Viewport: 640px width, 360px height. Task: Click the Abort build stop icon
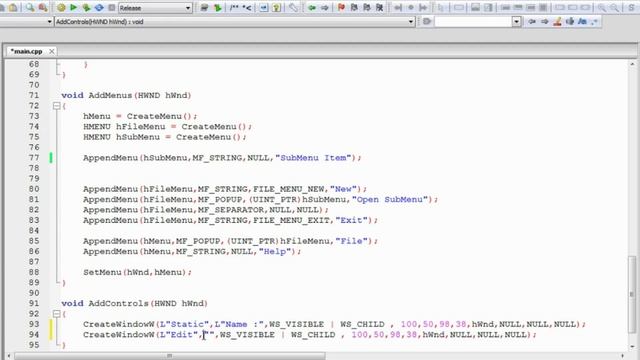click(111, 7)
